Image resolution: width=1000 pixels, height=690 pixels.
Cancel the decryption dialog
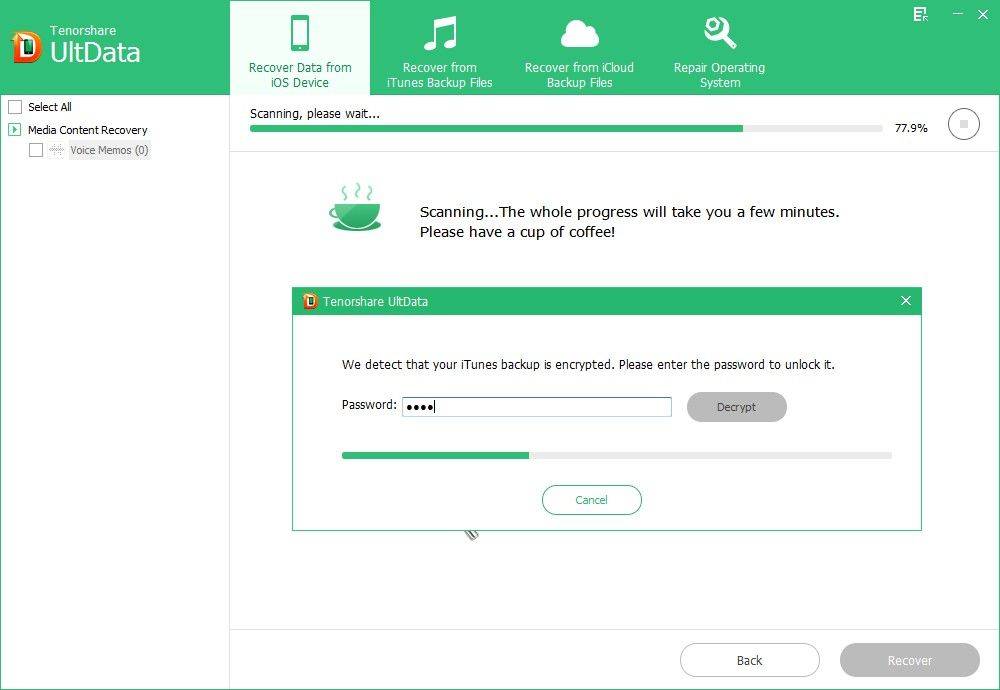[x=591, y=500]
